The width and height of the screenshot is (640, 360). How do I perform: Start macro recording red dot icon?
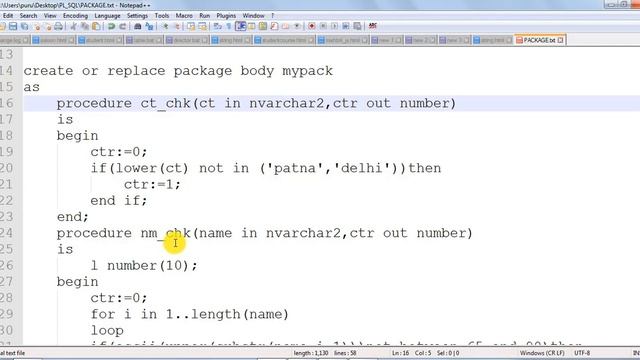pos(311,26)
